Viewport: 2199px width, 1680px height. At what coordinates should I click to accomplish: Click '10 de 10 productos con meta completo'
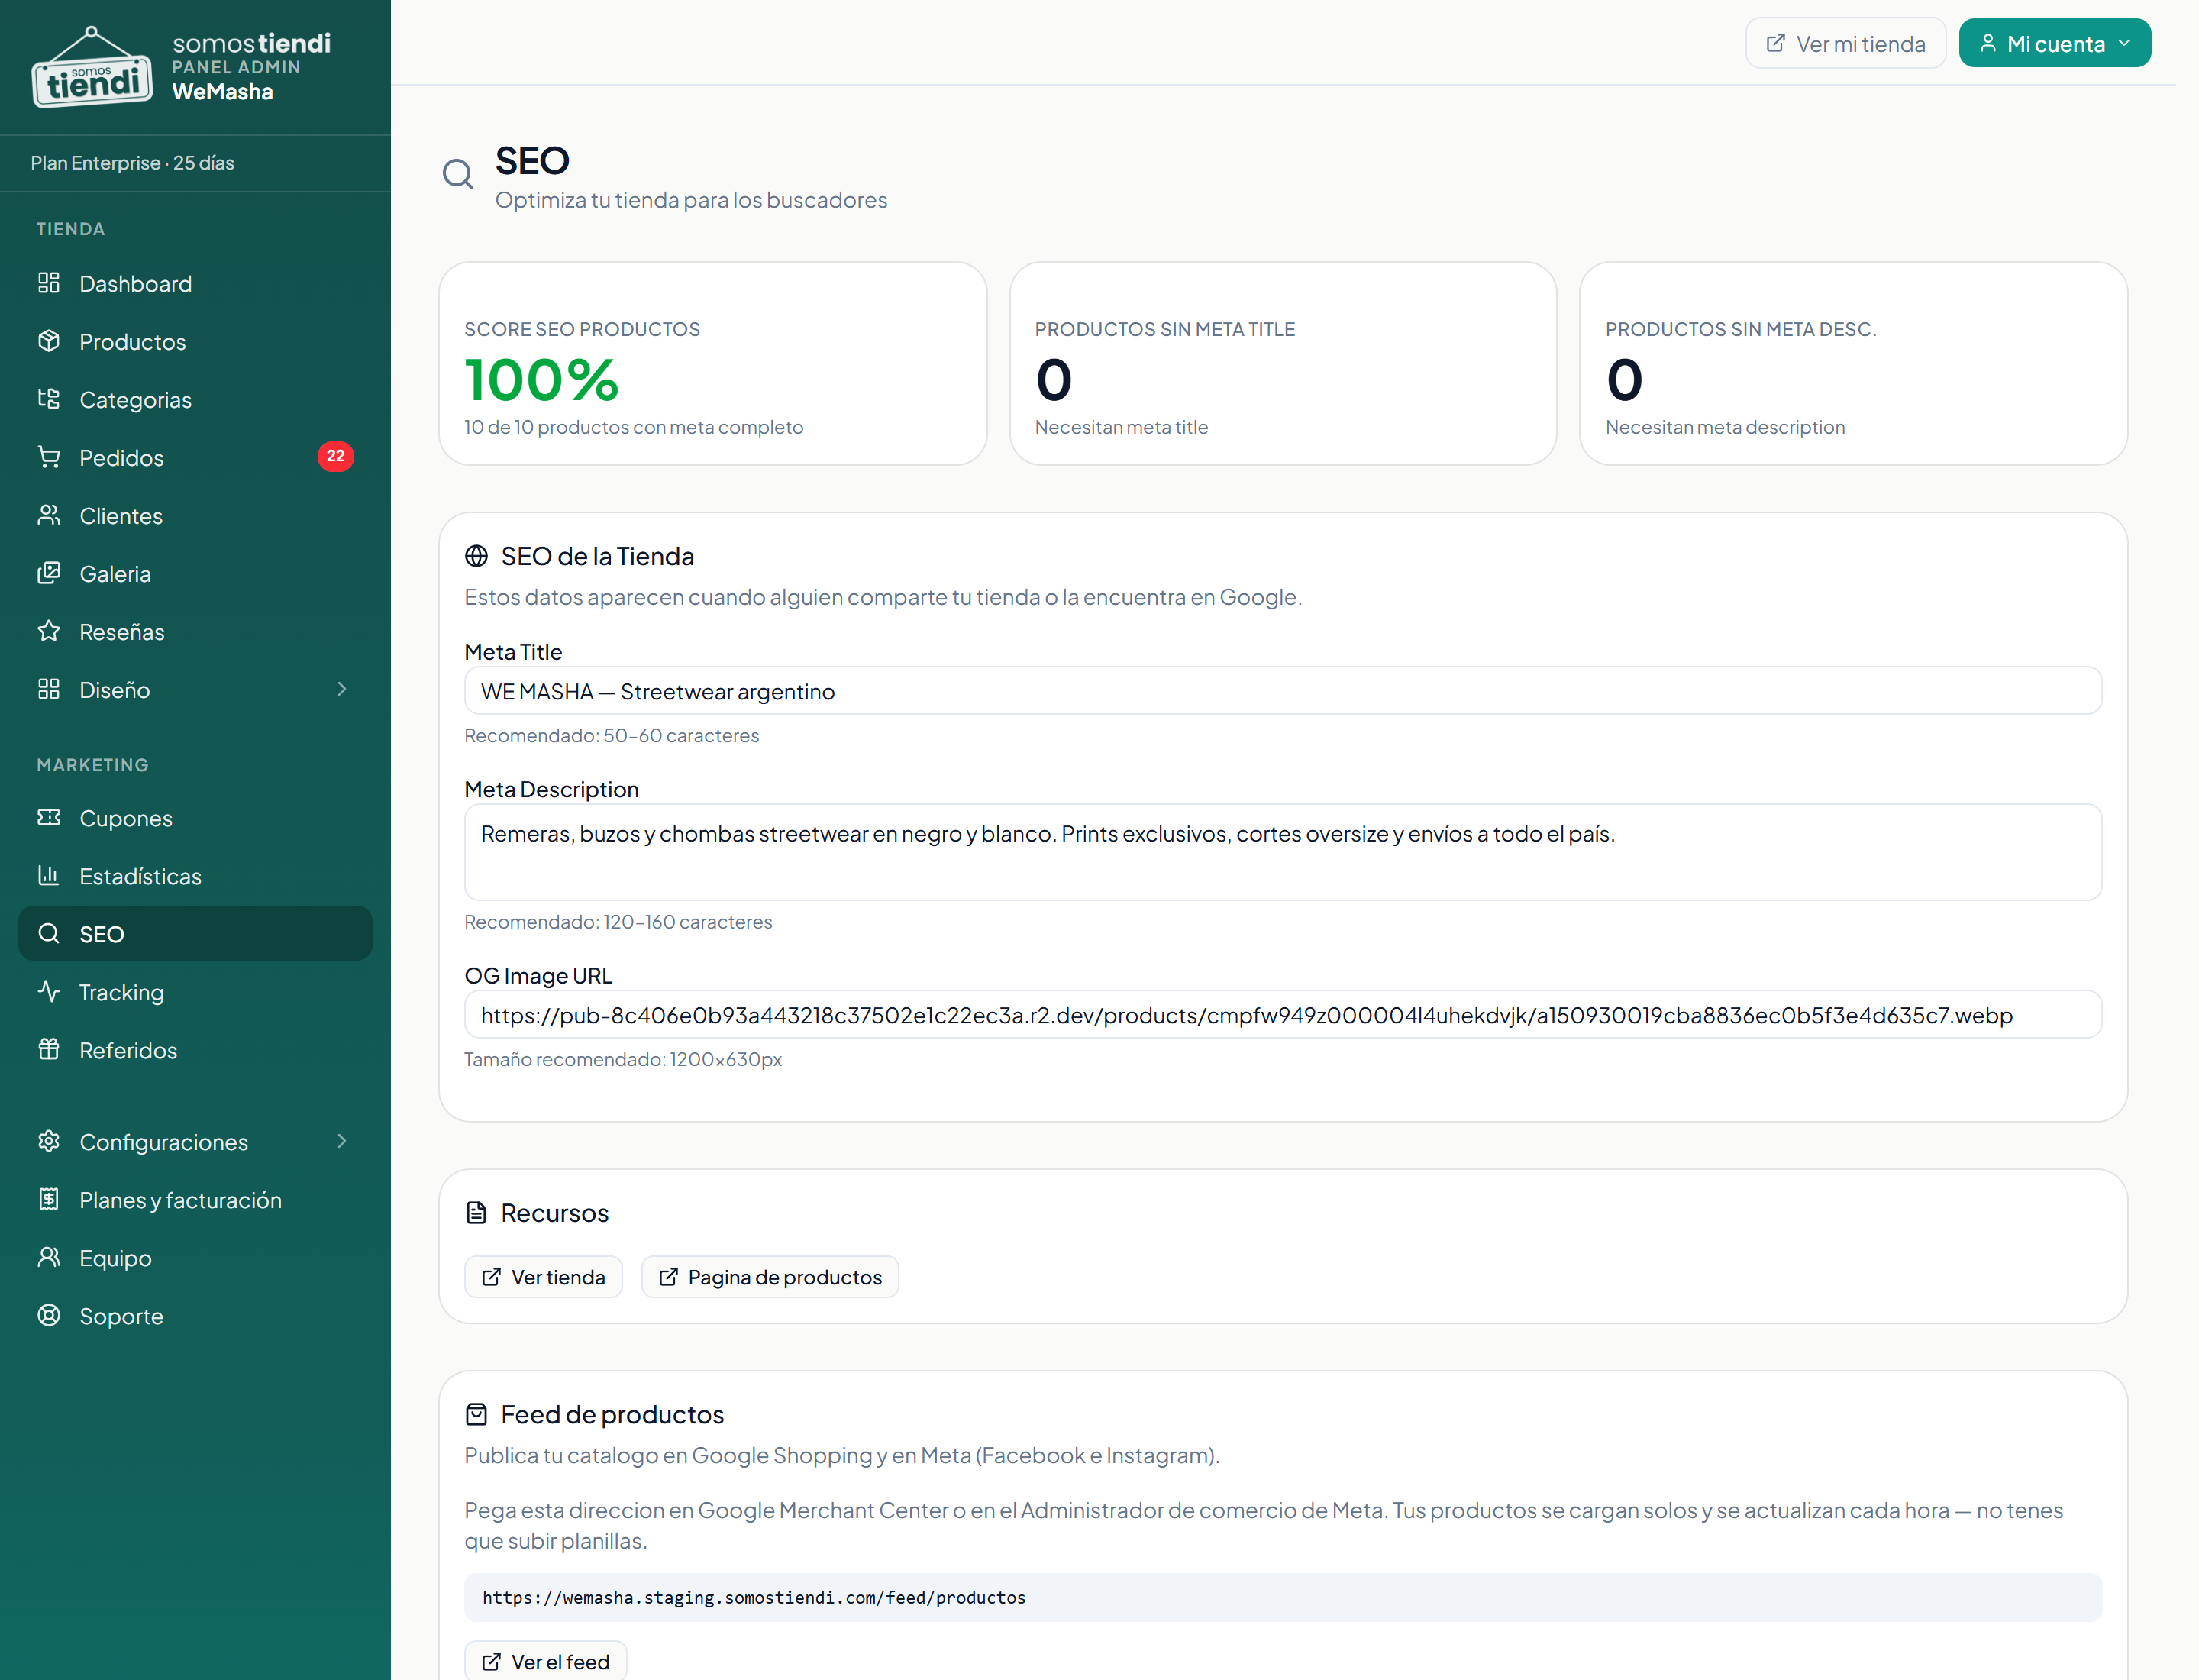tap(633, 427)
